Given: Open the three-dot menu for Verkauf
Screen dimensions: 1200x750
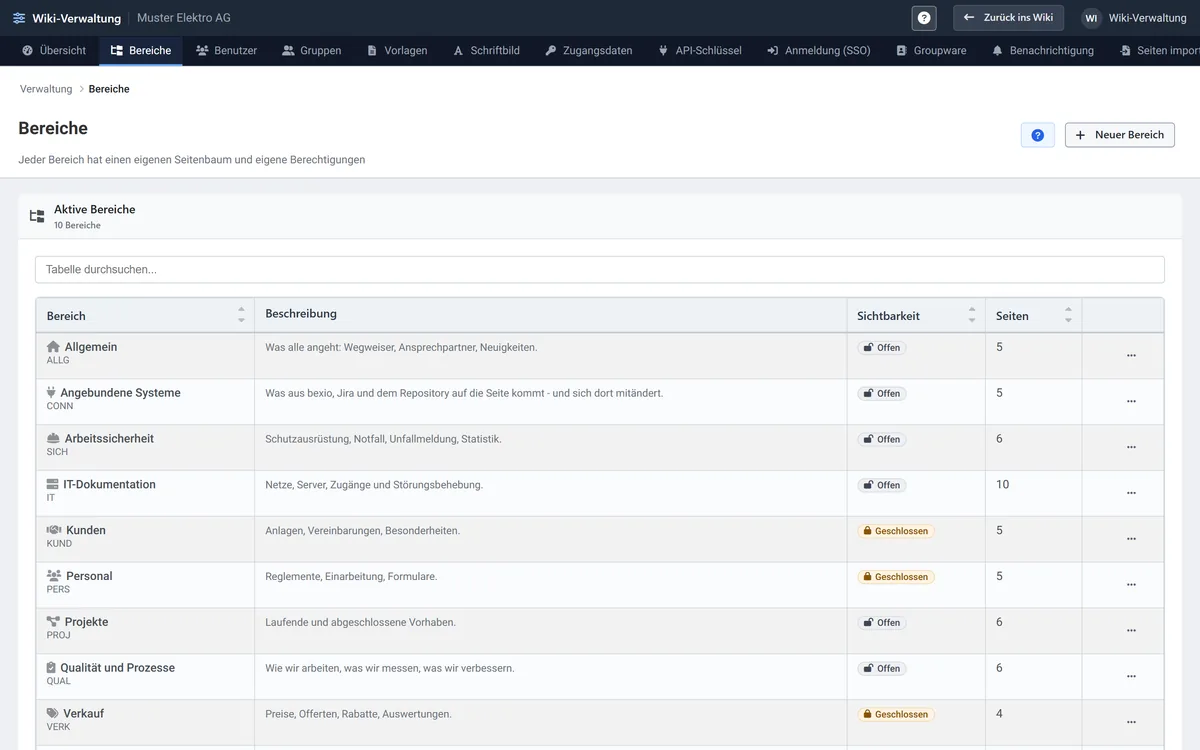Looking at the screenshot, I should (x=1131, y=722).
